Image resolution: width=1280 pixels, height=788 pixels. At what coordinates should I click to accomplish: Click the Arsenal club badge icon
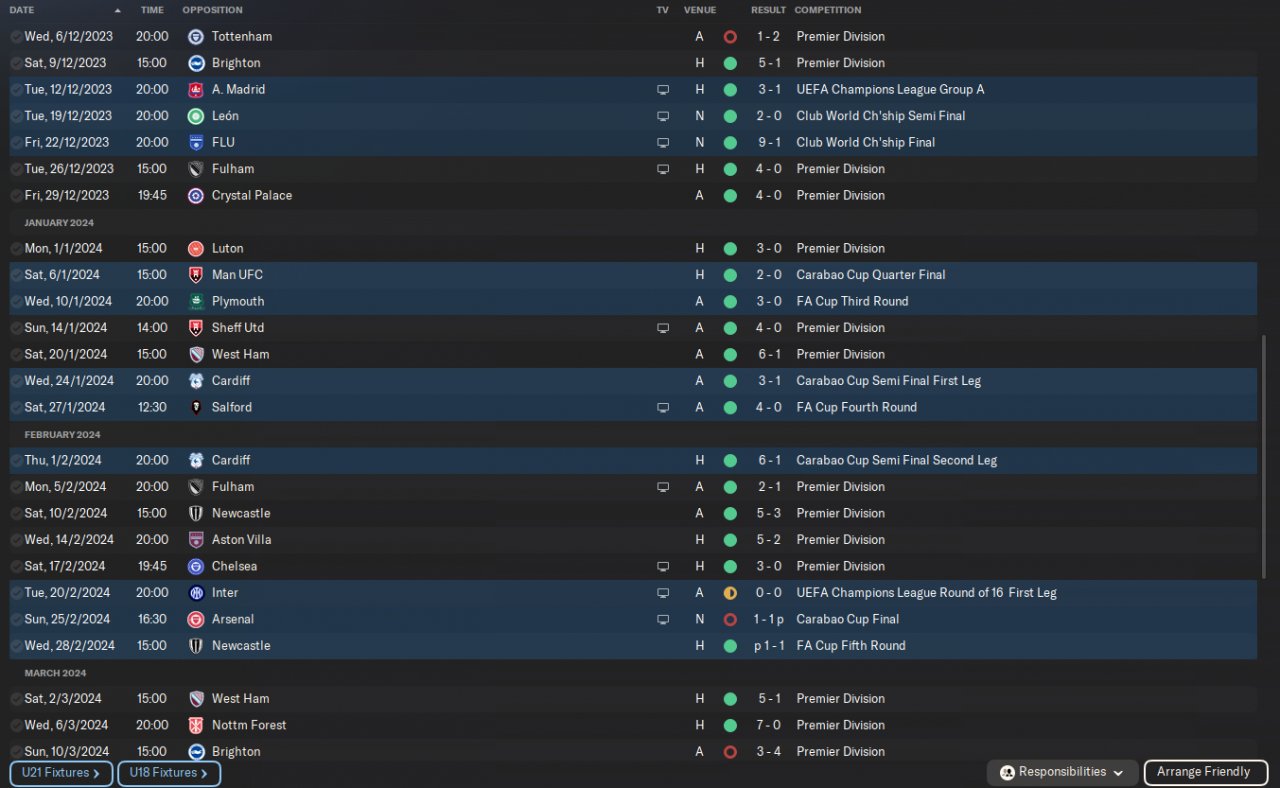196,619
